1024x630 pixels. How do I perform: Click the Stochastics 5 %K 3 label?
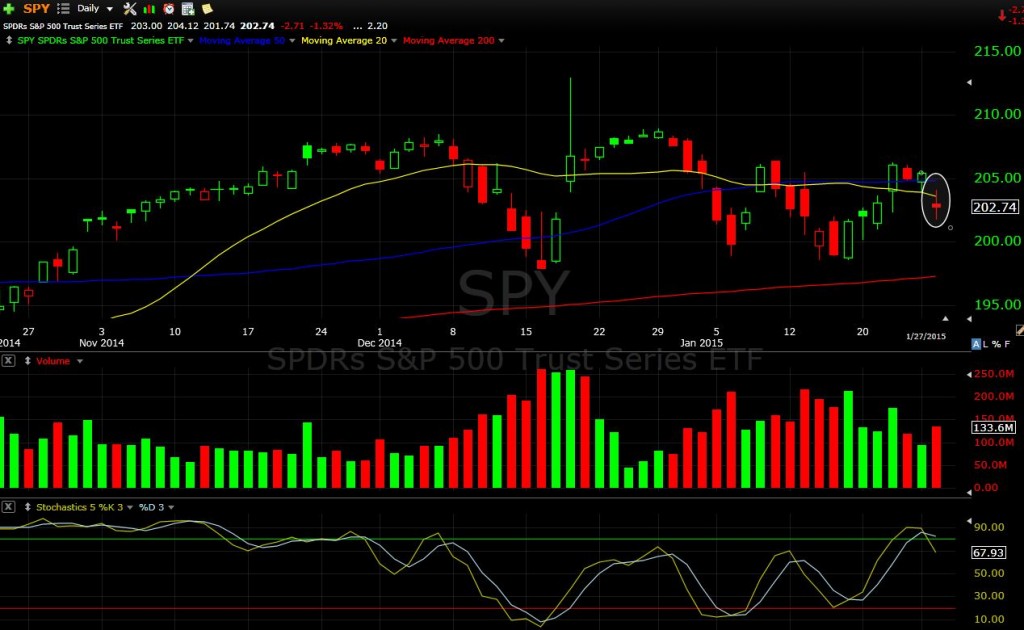tap(79, 507)
